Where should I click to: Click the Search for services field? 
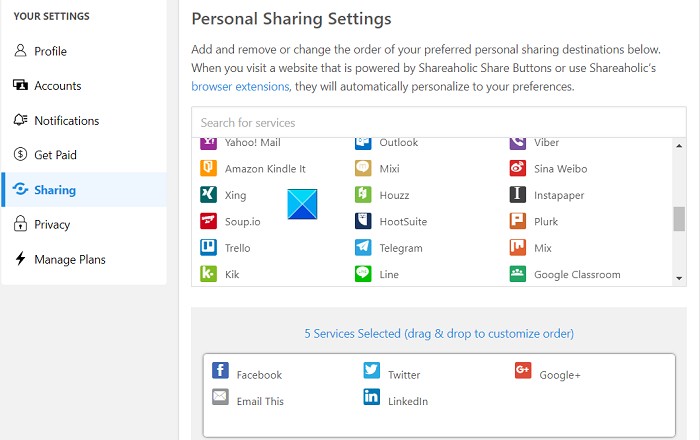pos(438,123)
